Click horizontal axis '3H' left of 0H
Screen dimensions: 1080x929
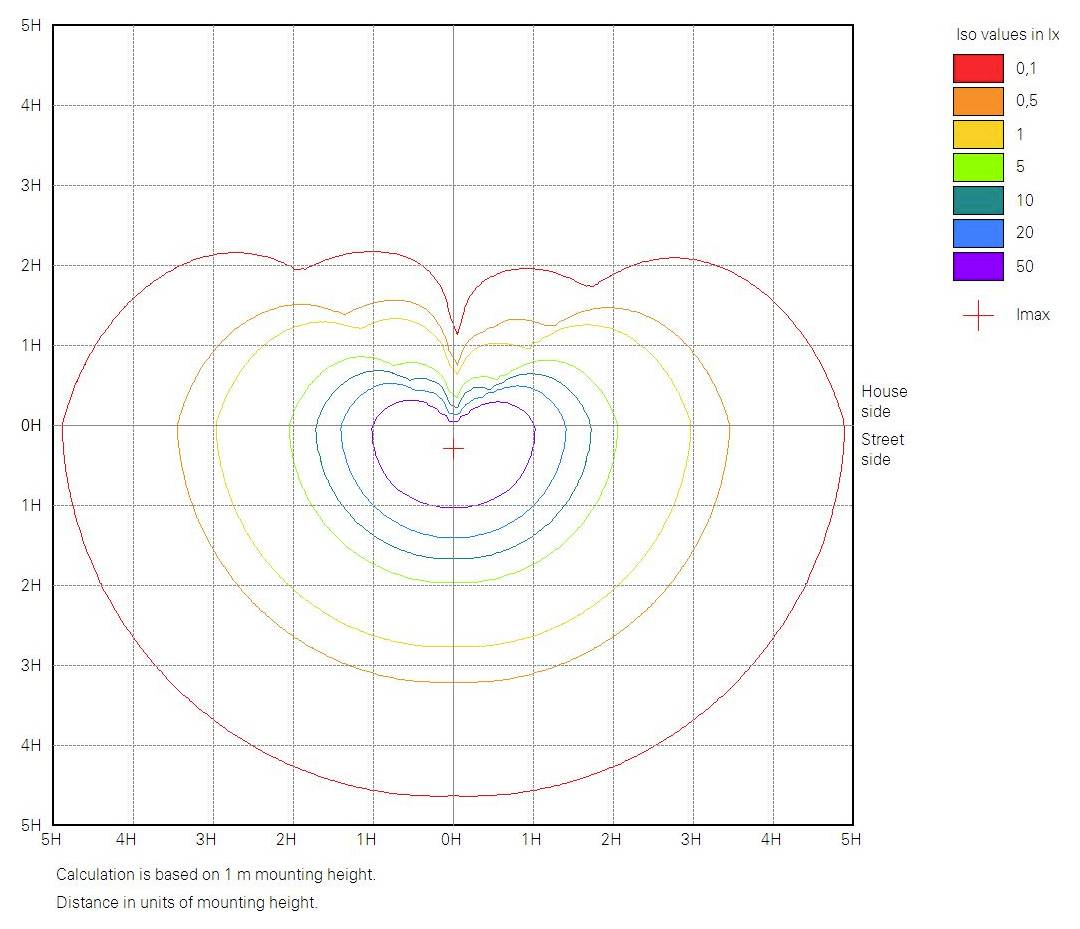point(206,839)
